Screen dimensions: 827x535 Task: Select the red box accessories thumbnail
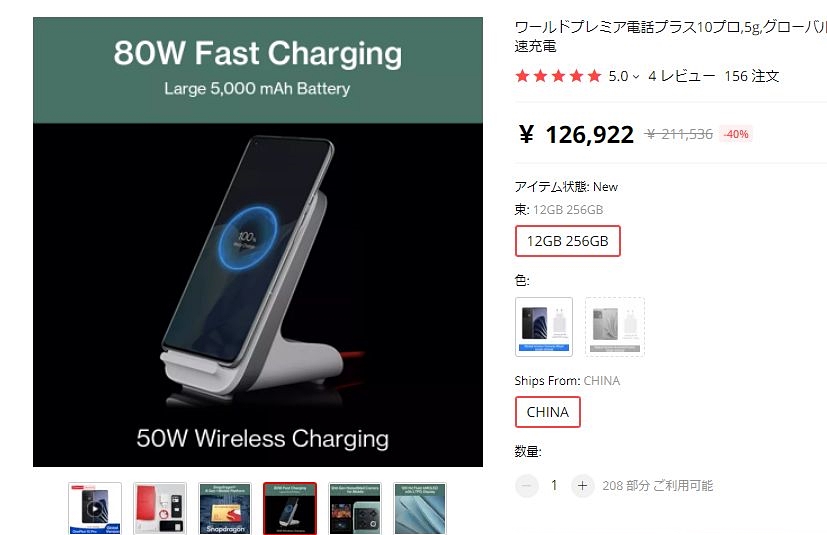pyautogui.click(x=160, y=508)
